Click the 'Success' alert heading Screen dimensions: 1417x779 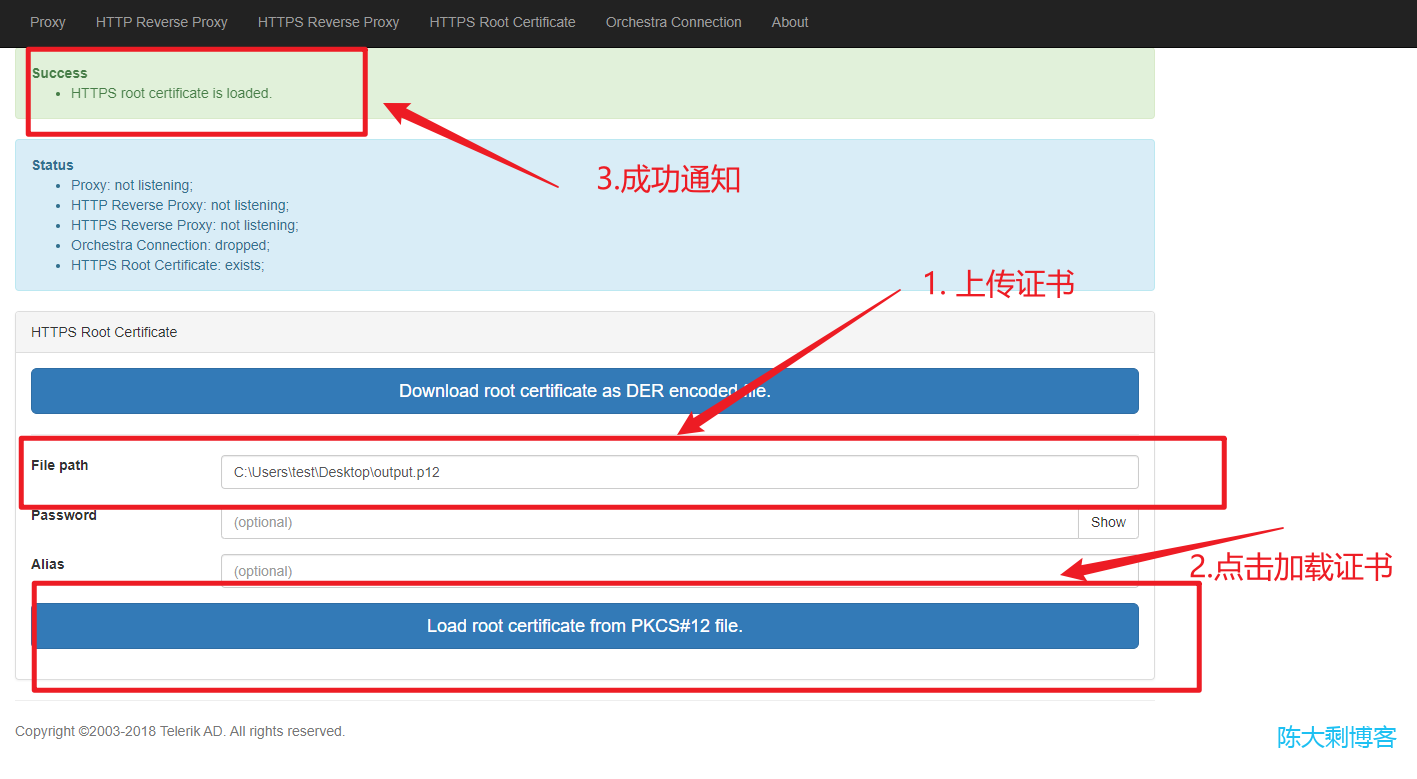click(x=60, y=73)
